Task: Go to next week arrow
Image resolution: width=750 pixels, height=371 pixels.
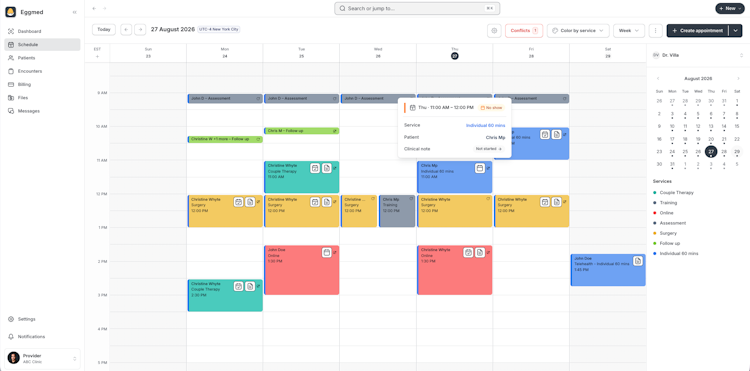Action: 140,30
